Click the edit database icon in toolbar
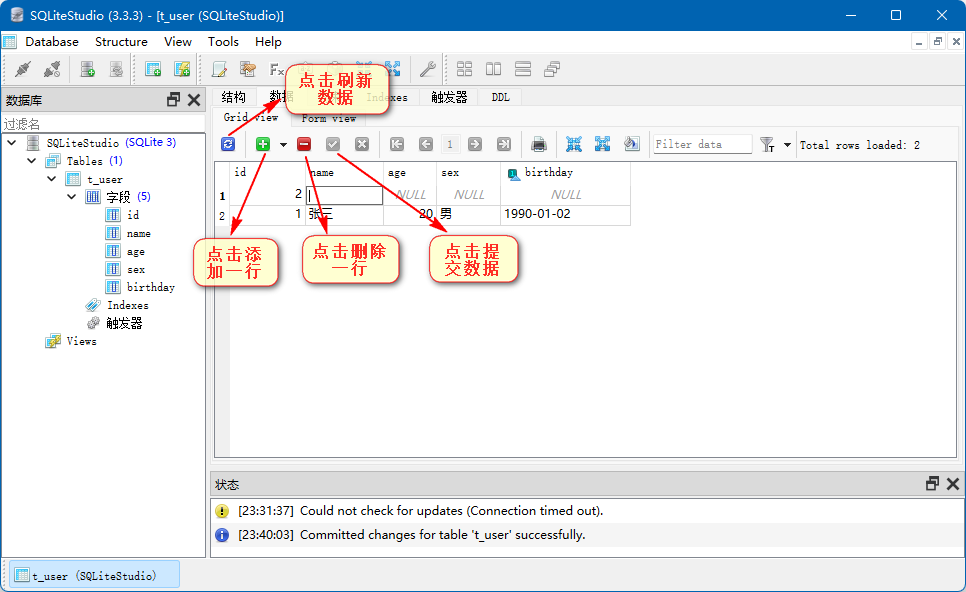Screen dimensions: 966x592 click(116, 69)
